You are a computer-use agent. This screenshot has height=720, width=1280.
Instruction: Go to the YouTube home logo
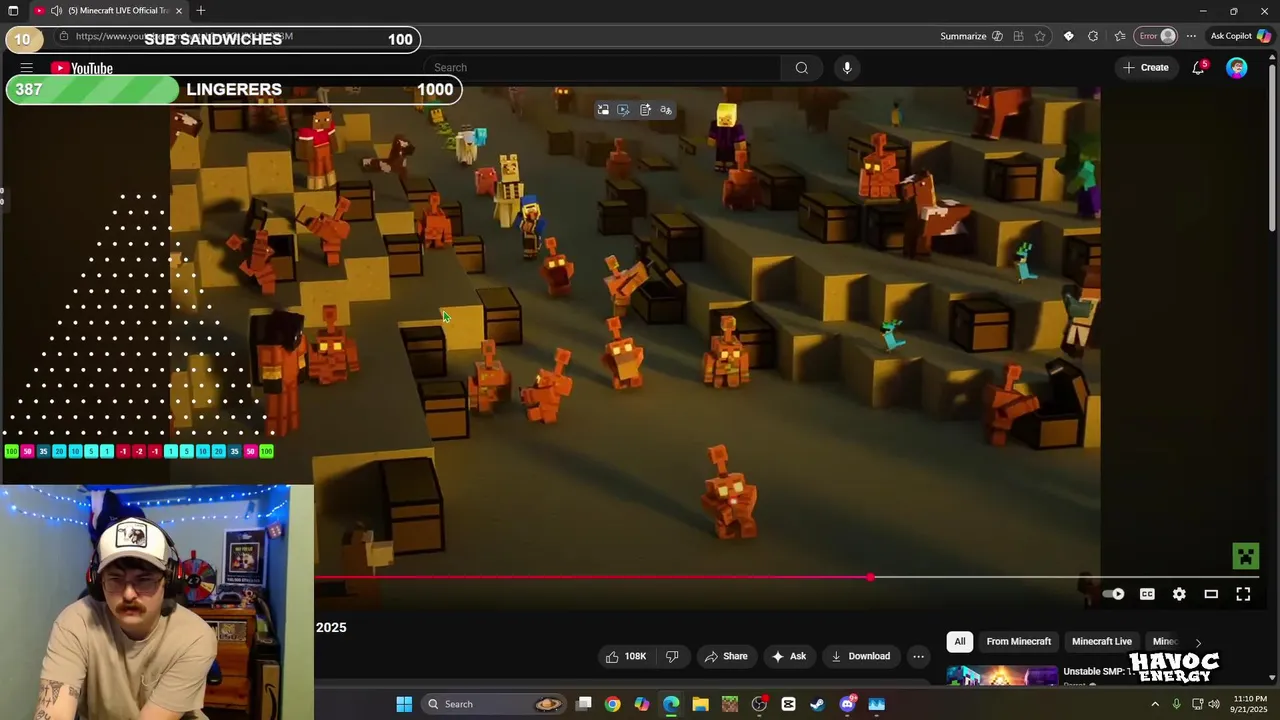click(x=82, y=68)
